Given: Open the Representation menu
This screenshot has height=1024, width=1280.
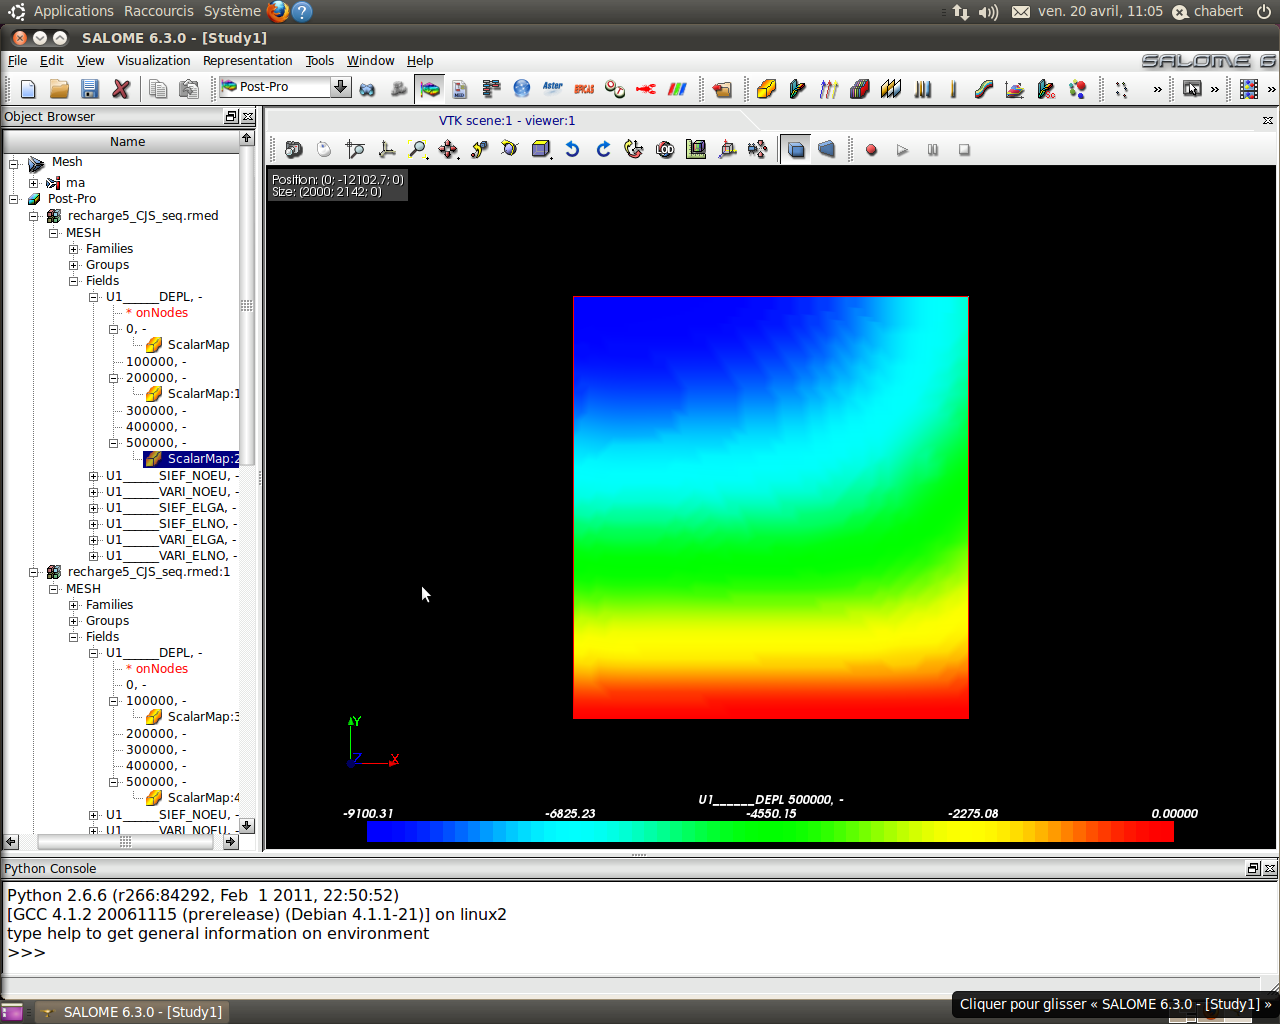Looking at the screenshot, I should click(247, 61).
